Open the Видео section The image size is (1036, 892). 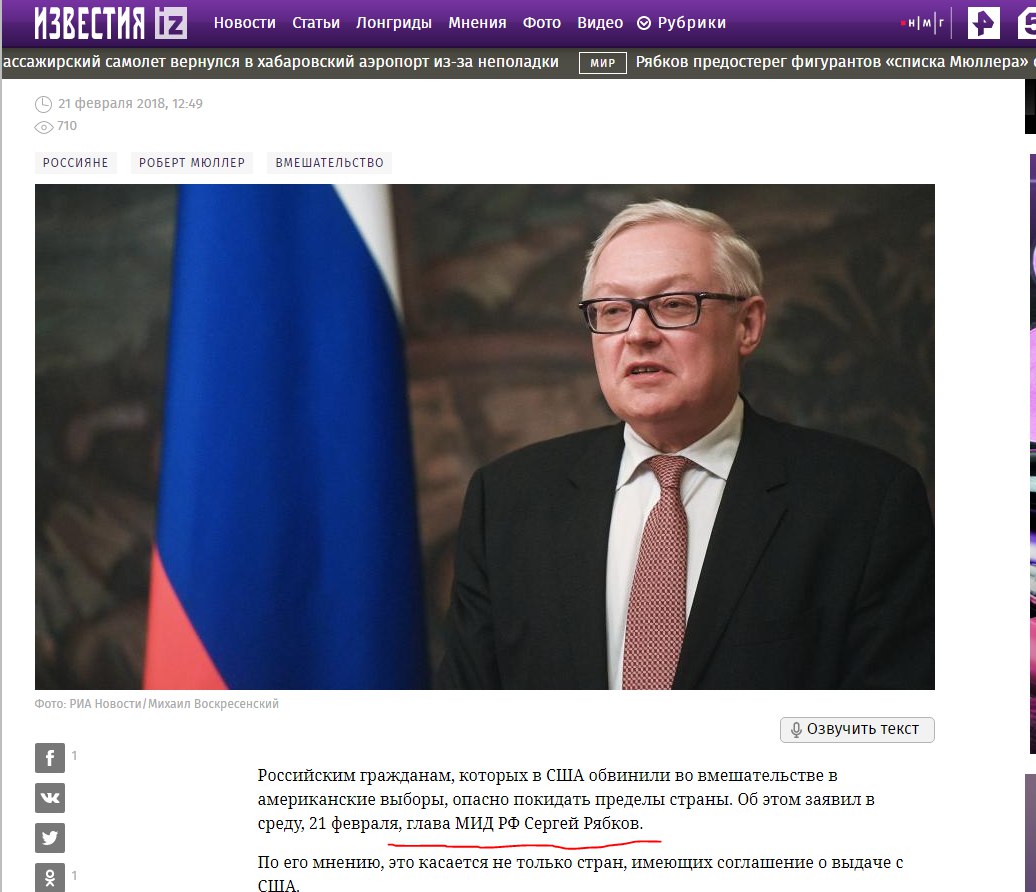[600, 23]
